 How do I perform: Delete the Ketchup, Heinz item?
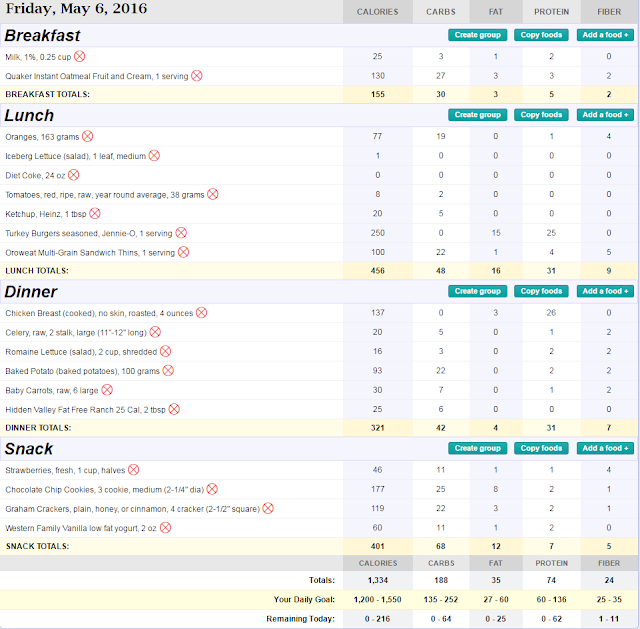tap(95, 213)
